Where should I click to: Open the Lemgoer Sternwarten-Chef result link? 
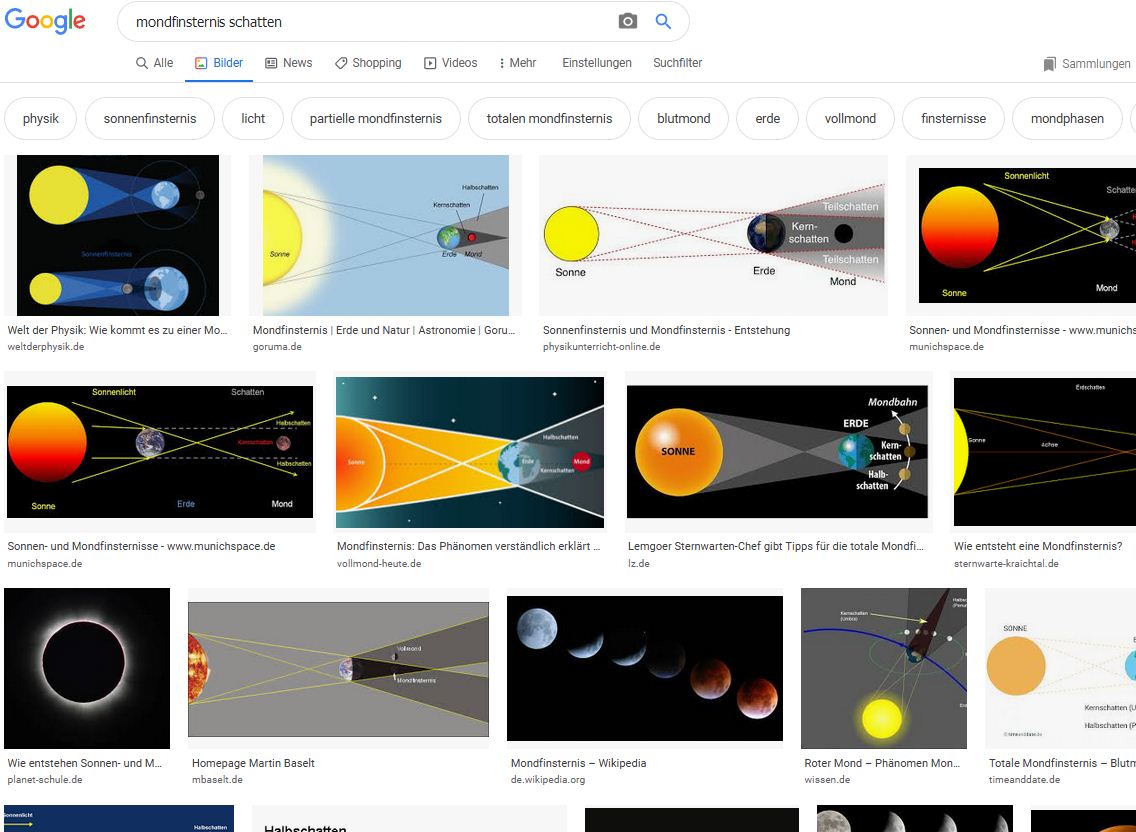coord(775,547)
